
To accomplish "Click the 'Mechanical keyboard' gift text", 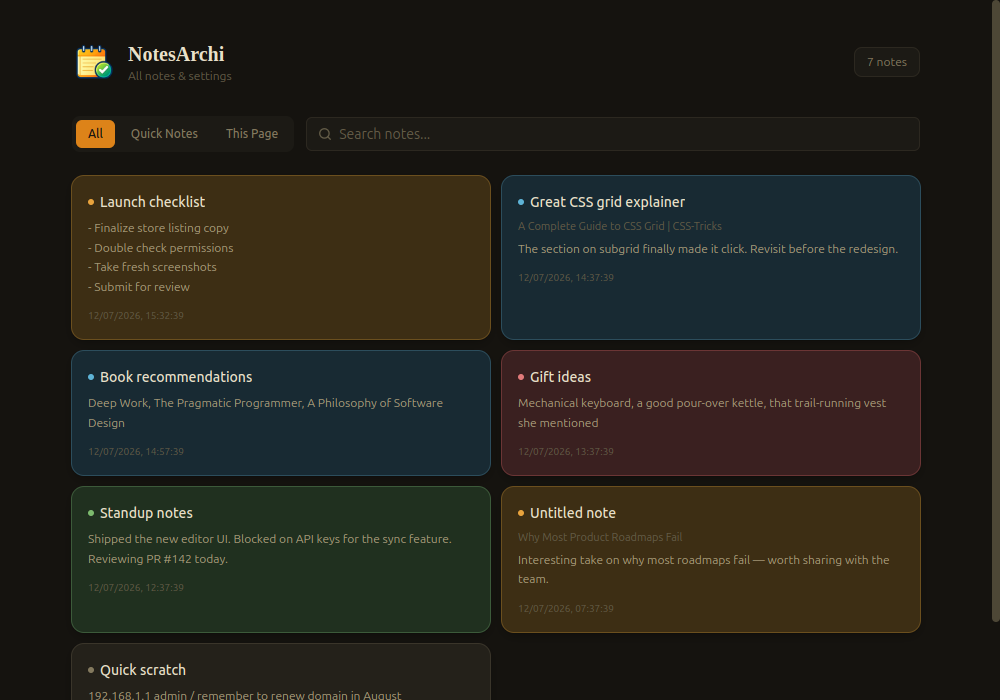I will pyautogui.click(x=702, y=413).
